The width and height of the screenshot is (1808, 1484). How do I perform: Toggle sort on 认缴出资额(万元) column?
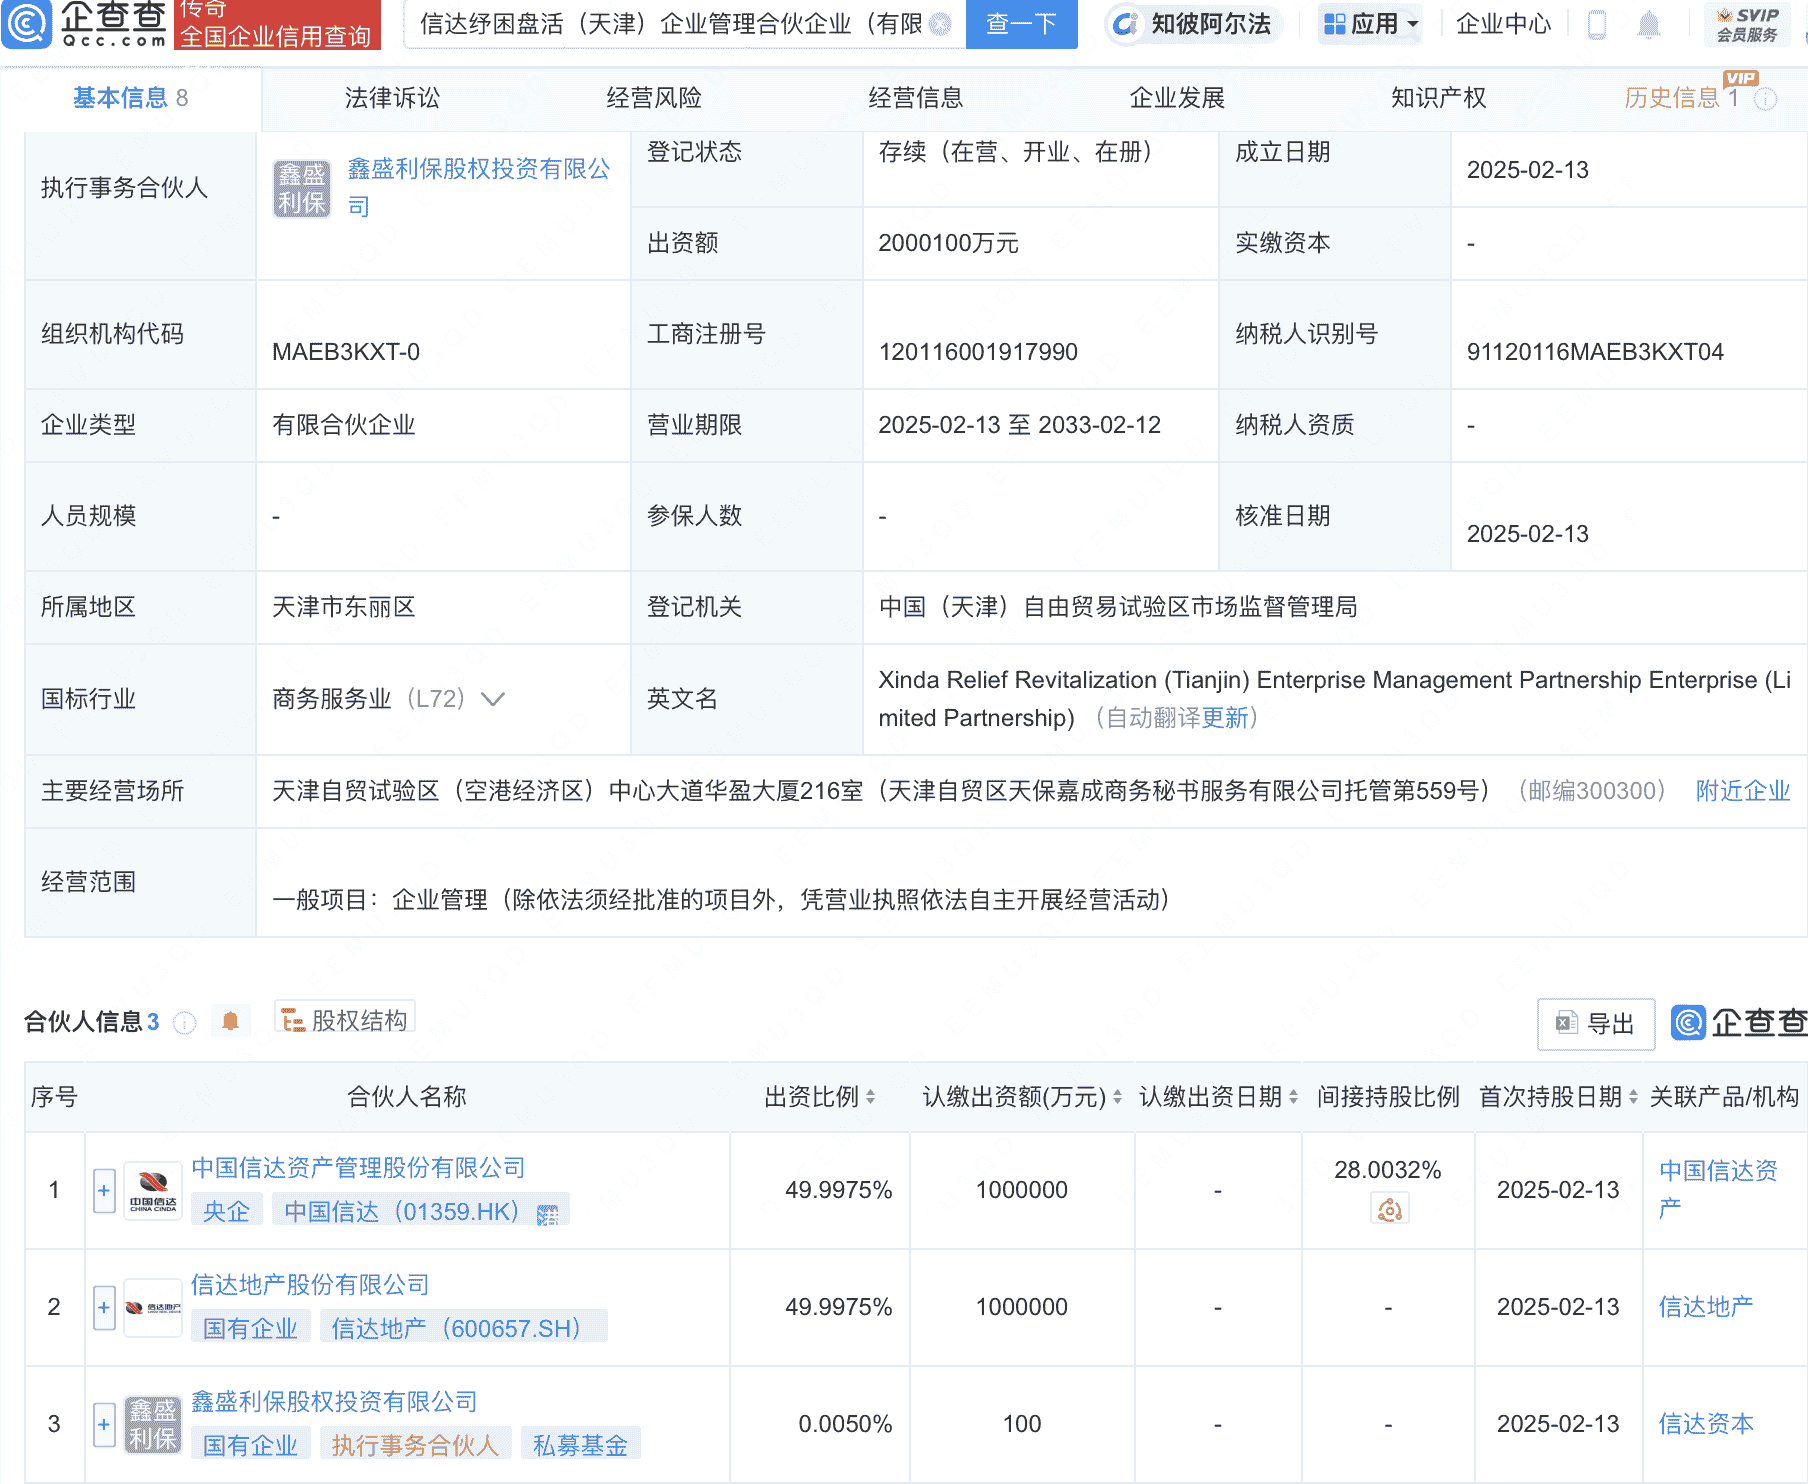pos(1118,1095)
